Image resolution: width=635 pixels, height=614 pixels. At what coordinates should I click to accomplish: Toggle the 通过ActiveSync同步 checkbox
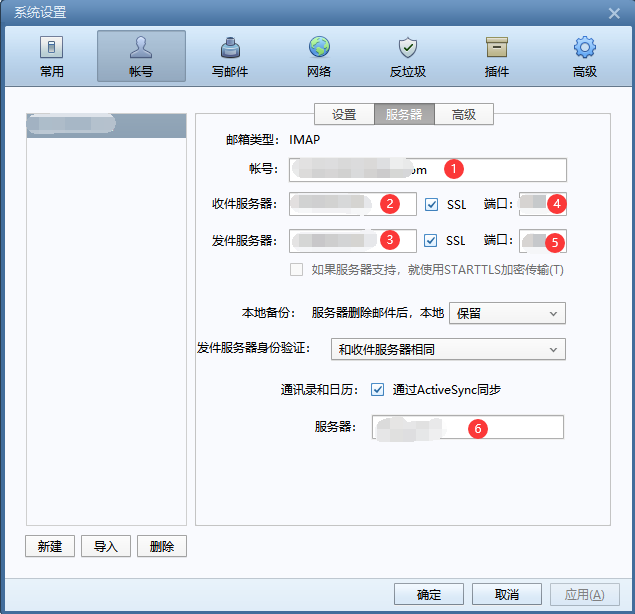point(378,389)
